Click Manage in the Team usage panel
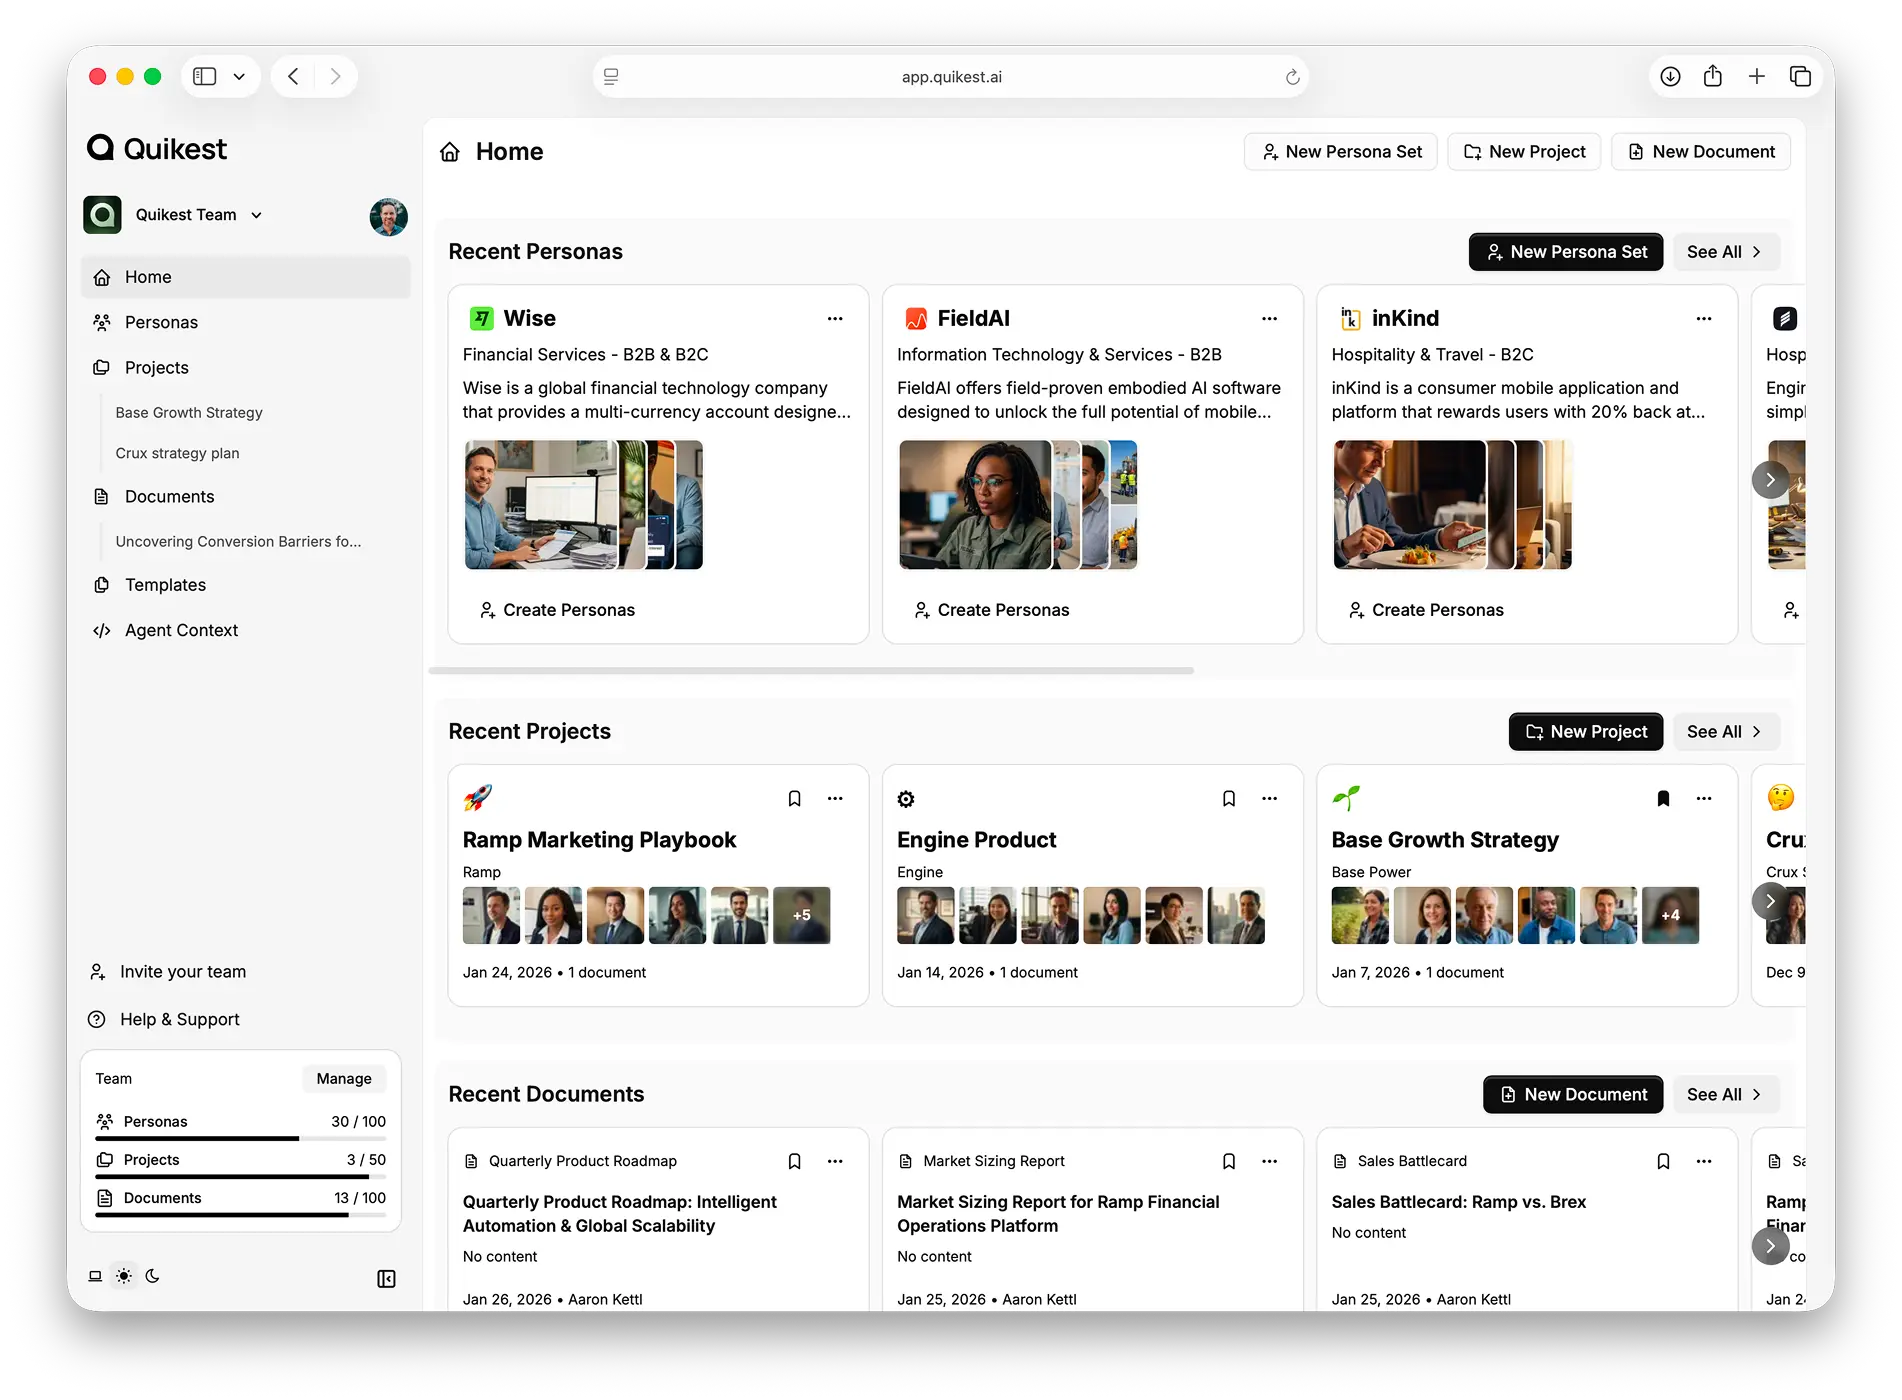Image resolution: width=1902 pixels, height=1400 pixels. 343,1079
